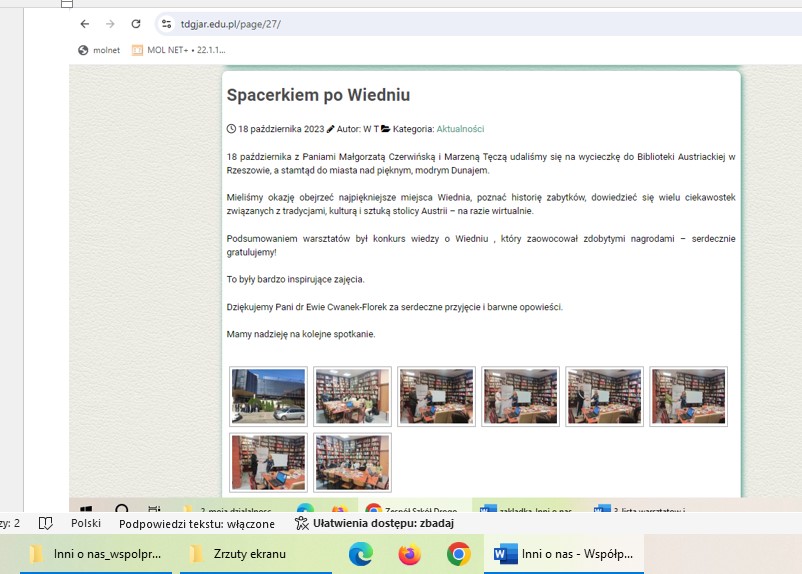Open the second thumbnail in the bottom row
The image size is (802, 574).
[x=352, y=462]
